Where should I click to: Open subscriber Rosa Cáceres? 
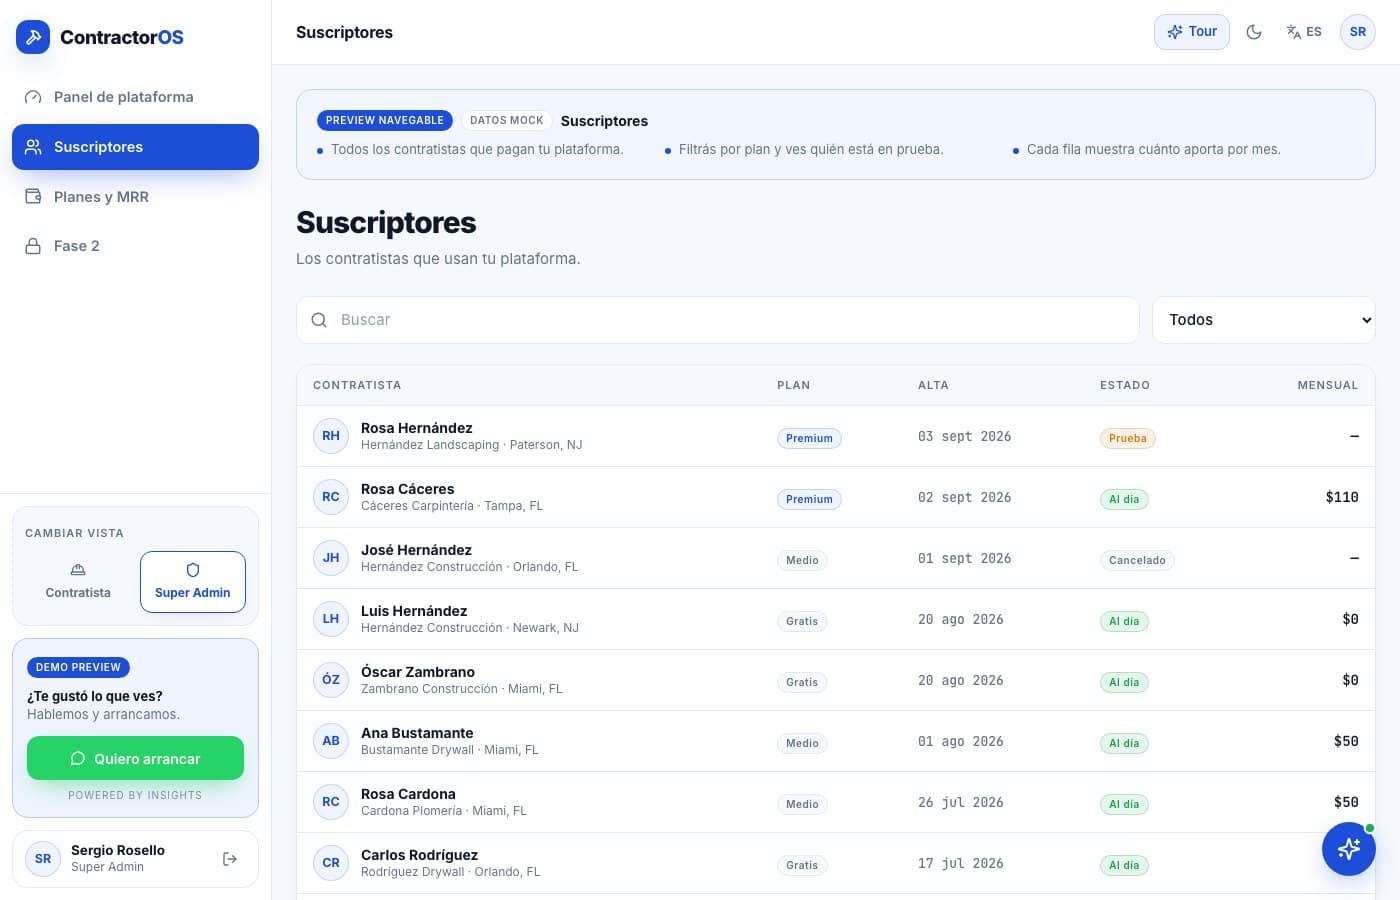(836, 497)
